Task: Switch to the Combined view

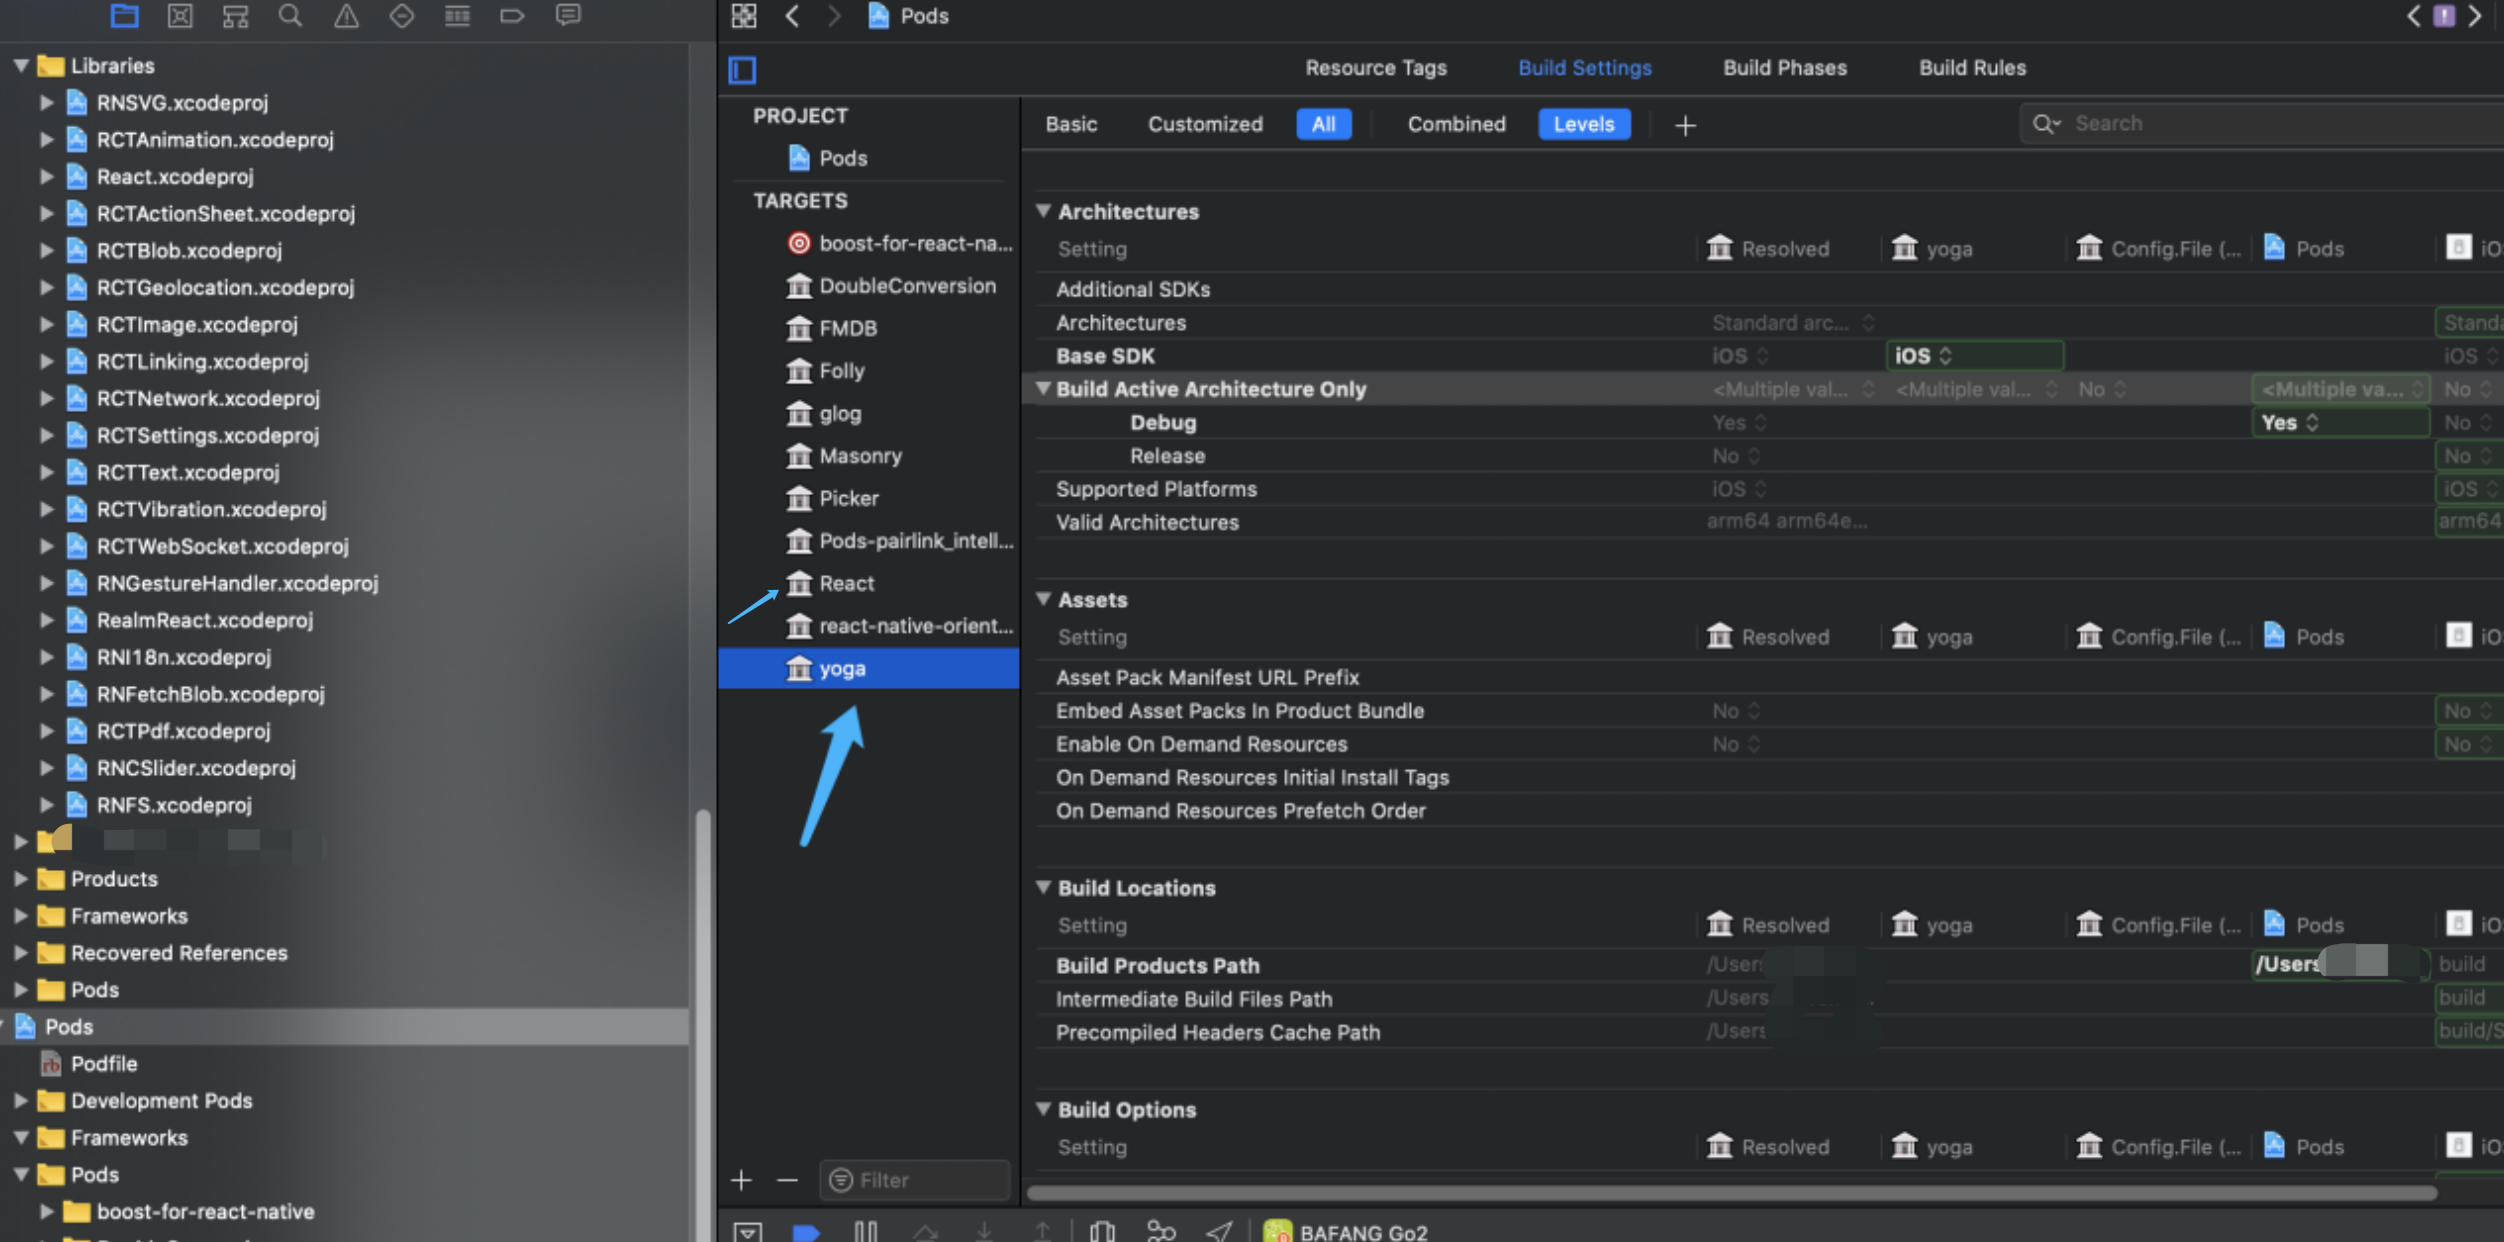Action: [x=1456, y=124]
